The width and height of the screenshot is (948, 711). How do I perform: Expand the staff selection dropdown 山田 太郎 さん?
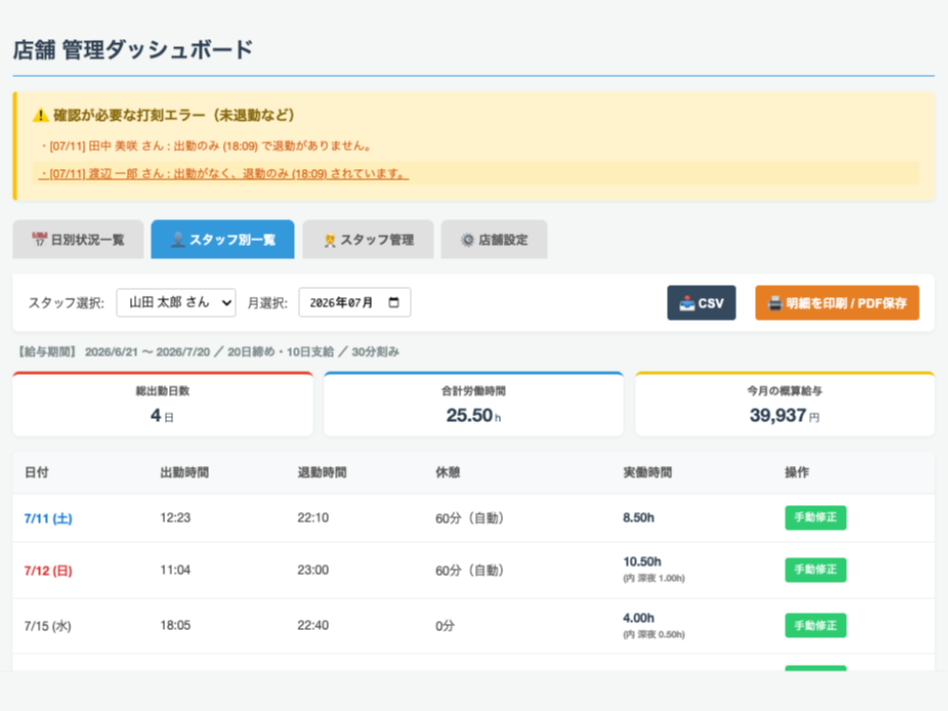point(176,302)
